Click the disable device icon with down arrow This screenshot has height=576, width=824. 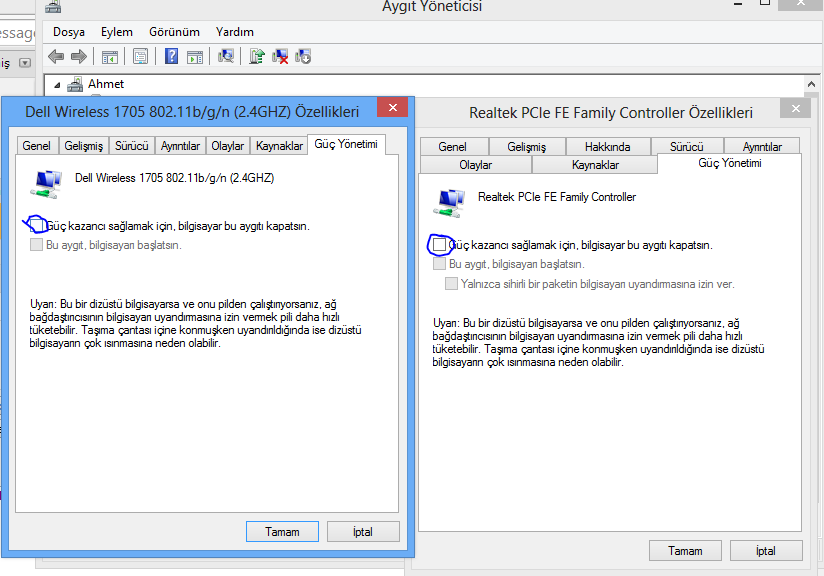click(303, 56)
